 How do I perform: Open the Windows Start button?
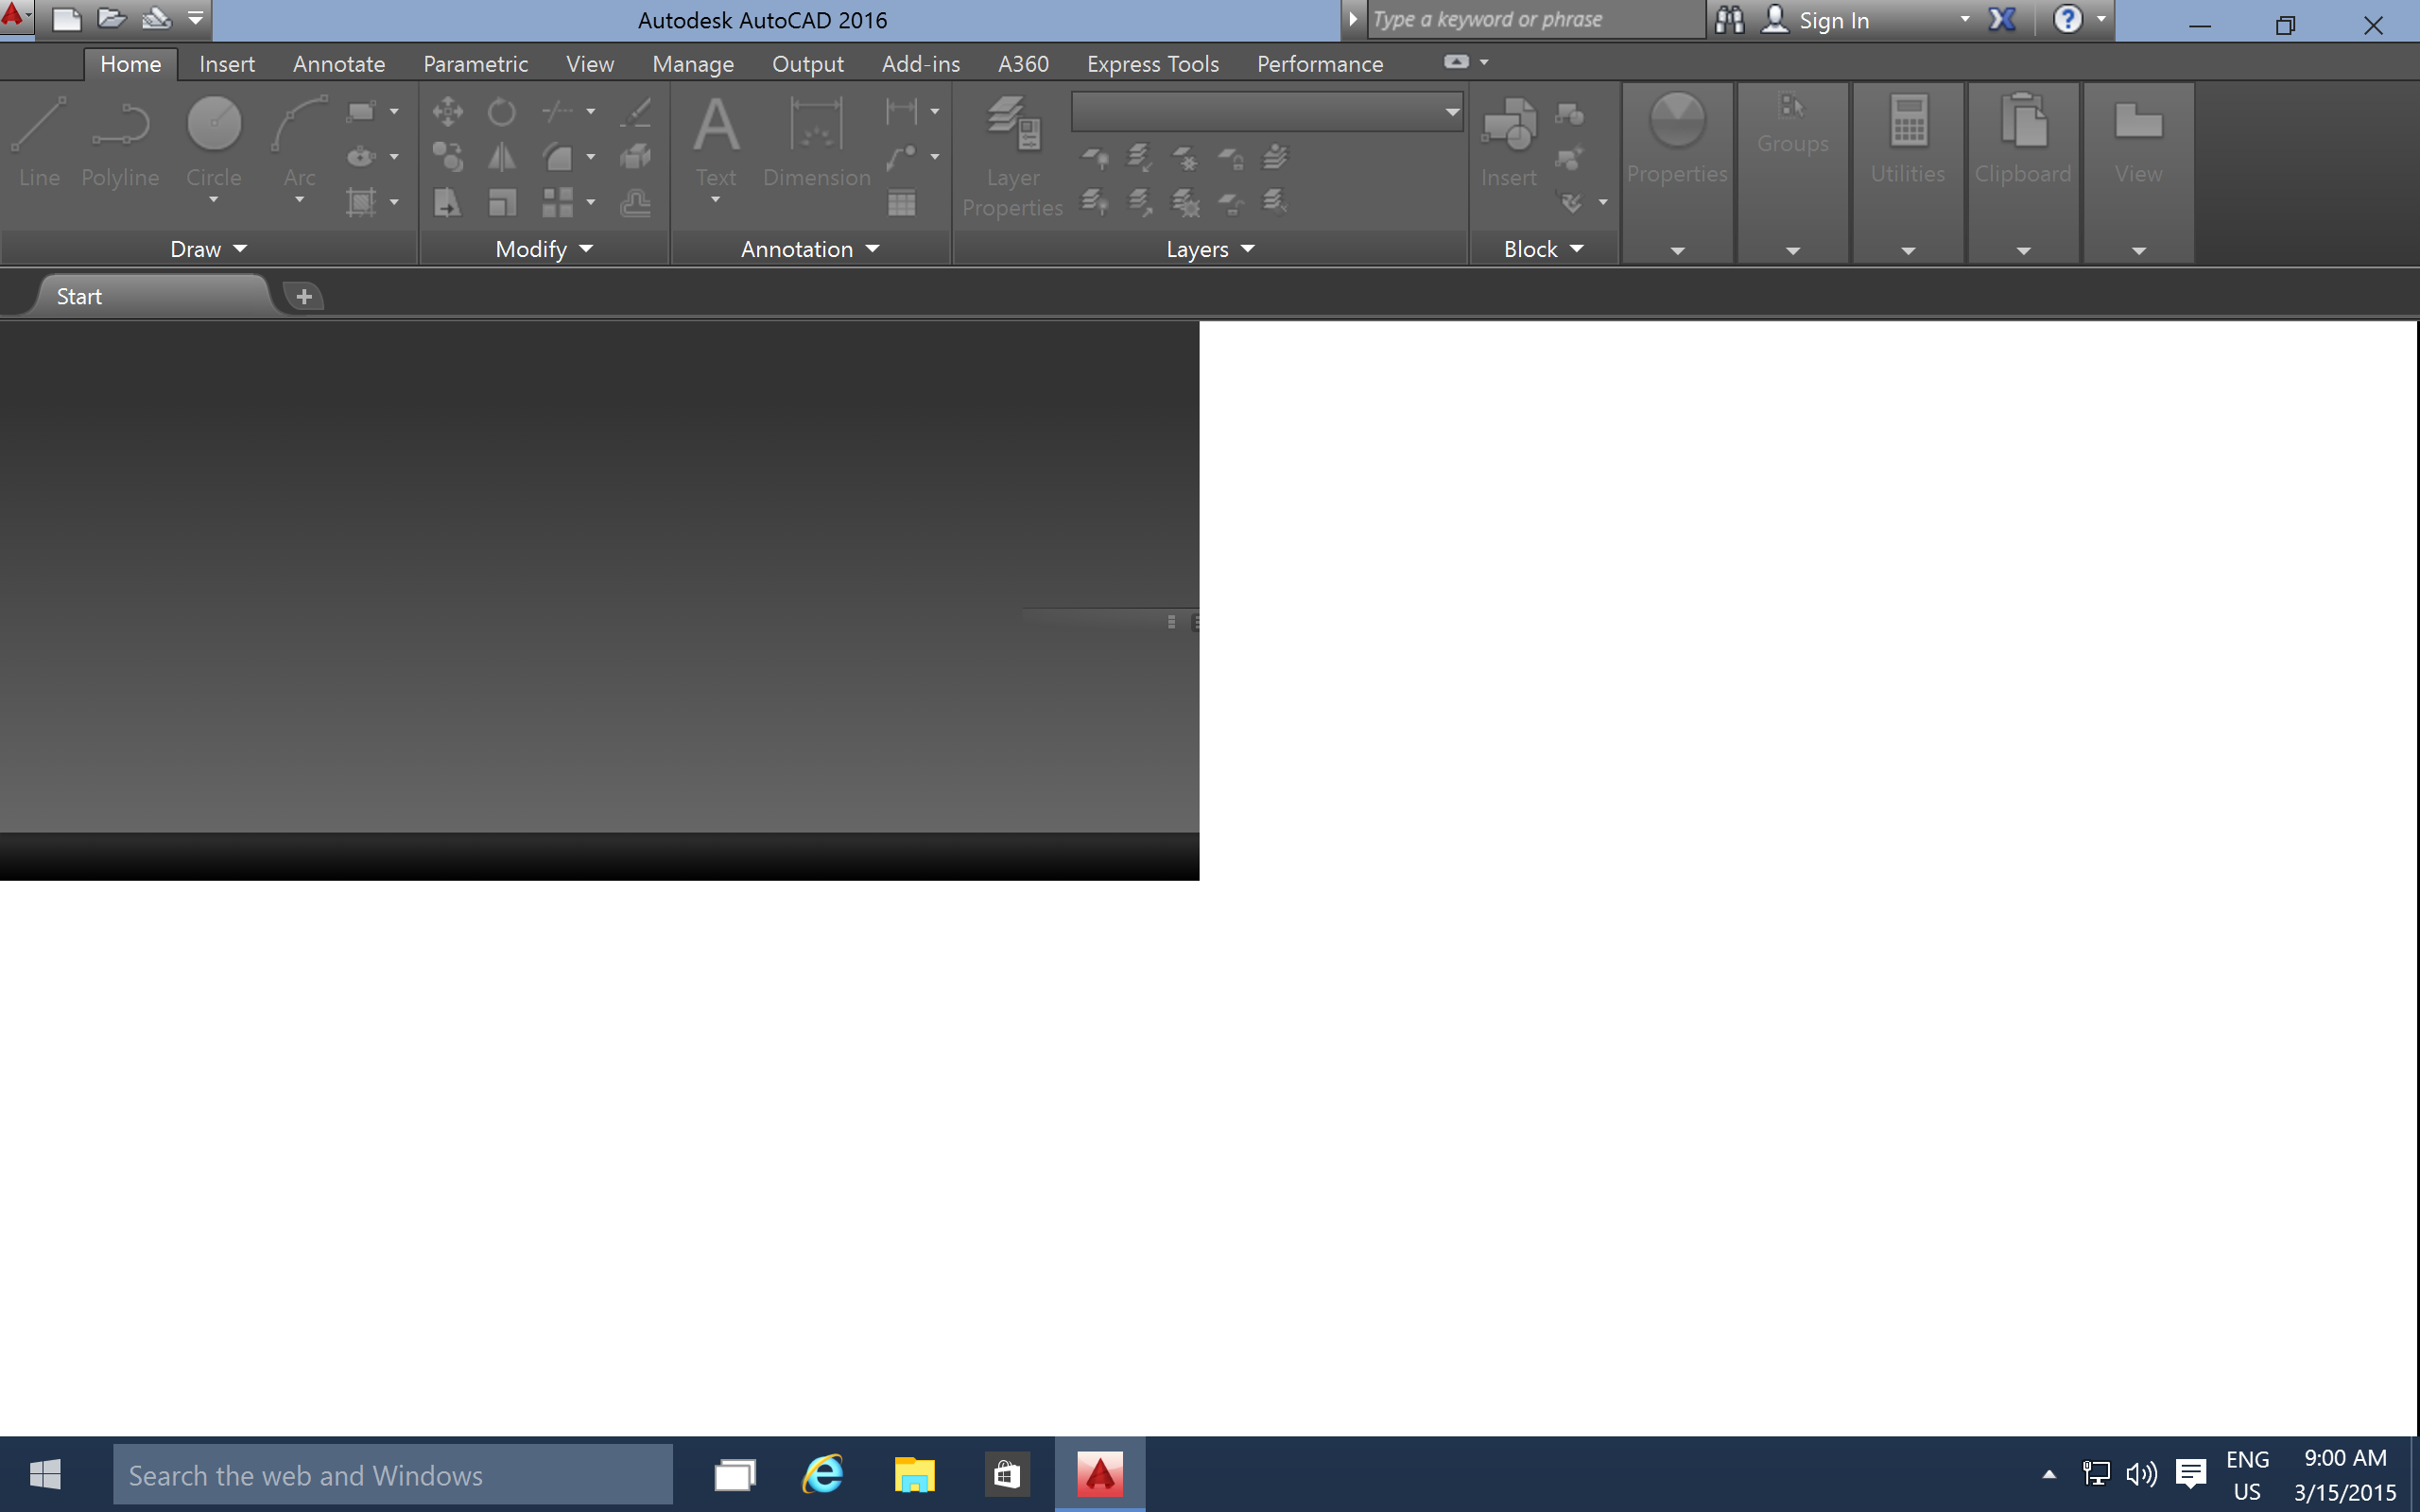click(x=45, y=1474)
